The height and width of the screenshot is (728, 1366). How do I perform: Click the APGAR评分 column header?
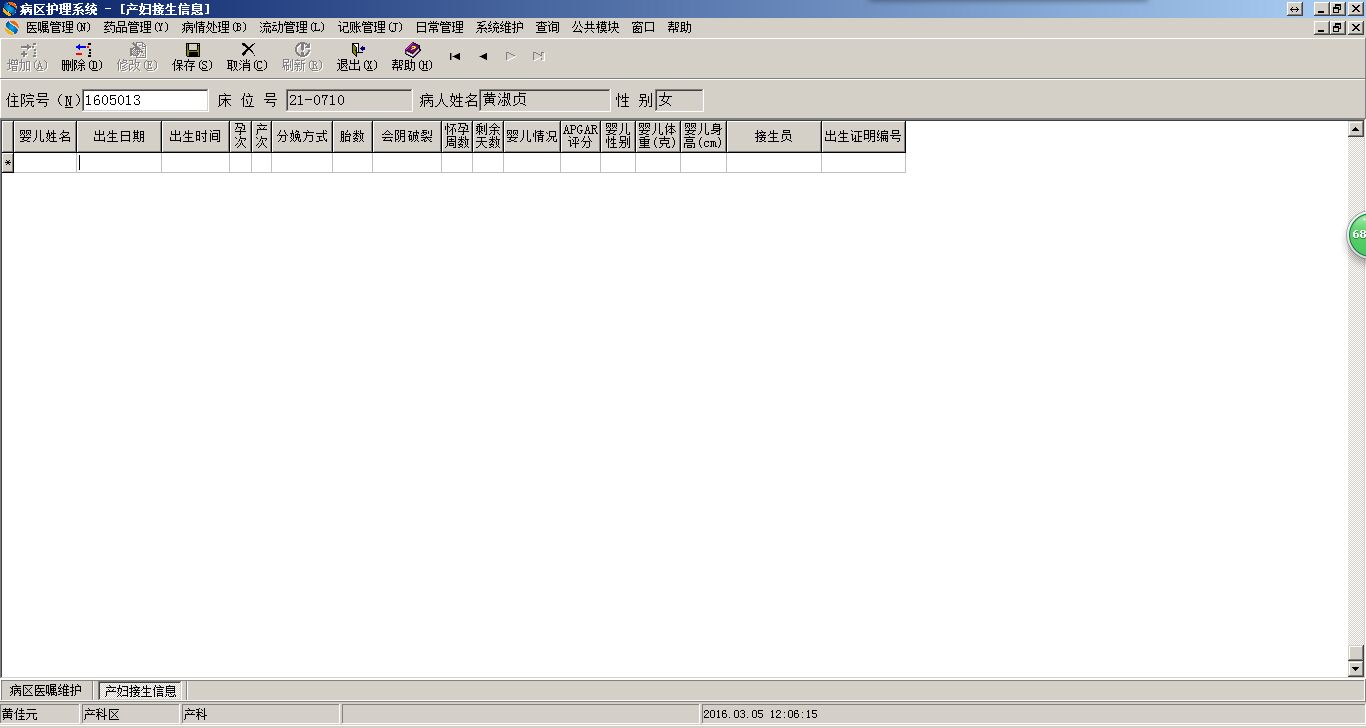pyautogui.click(x=580, y=137)
